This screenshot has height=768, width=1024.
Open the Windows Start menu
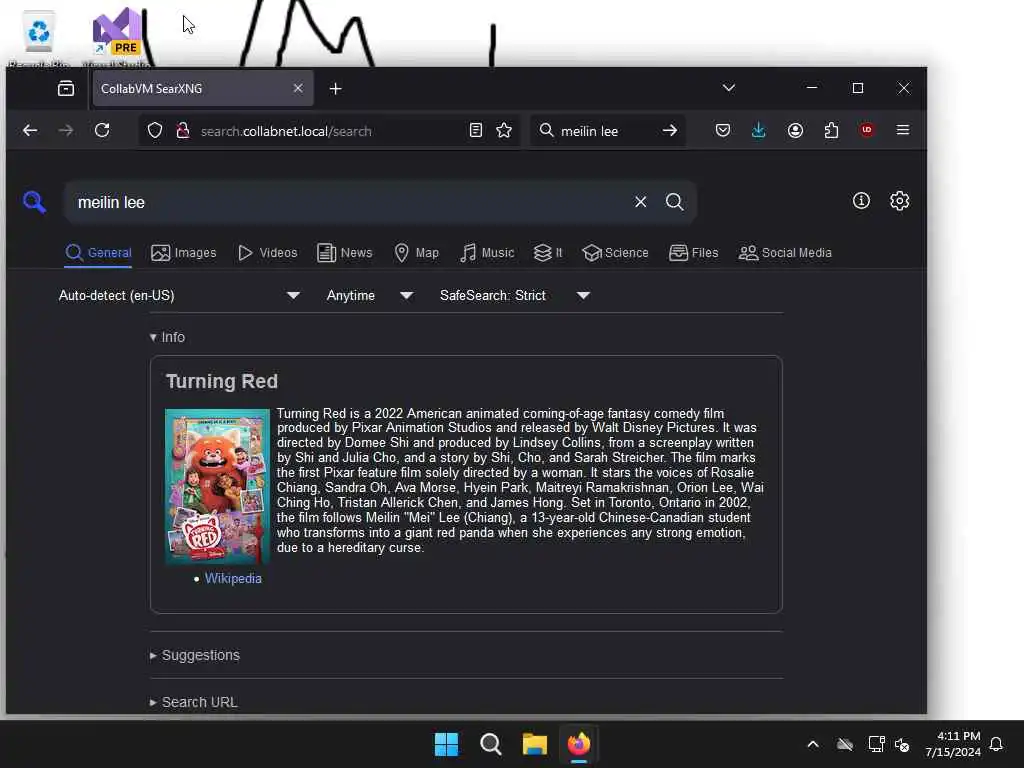coord(447,744)
